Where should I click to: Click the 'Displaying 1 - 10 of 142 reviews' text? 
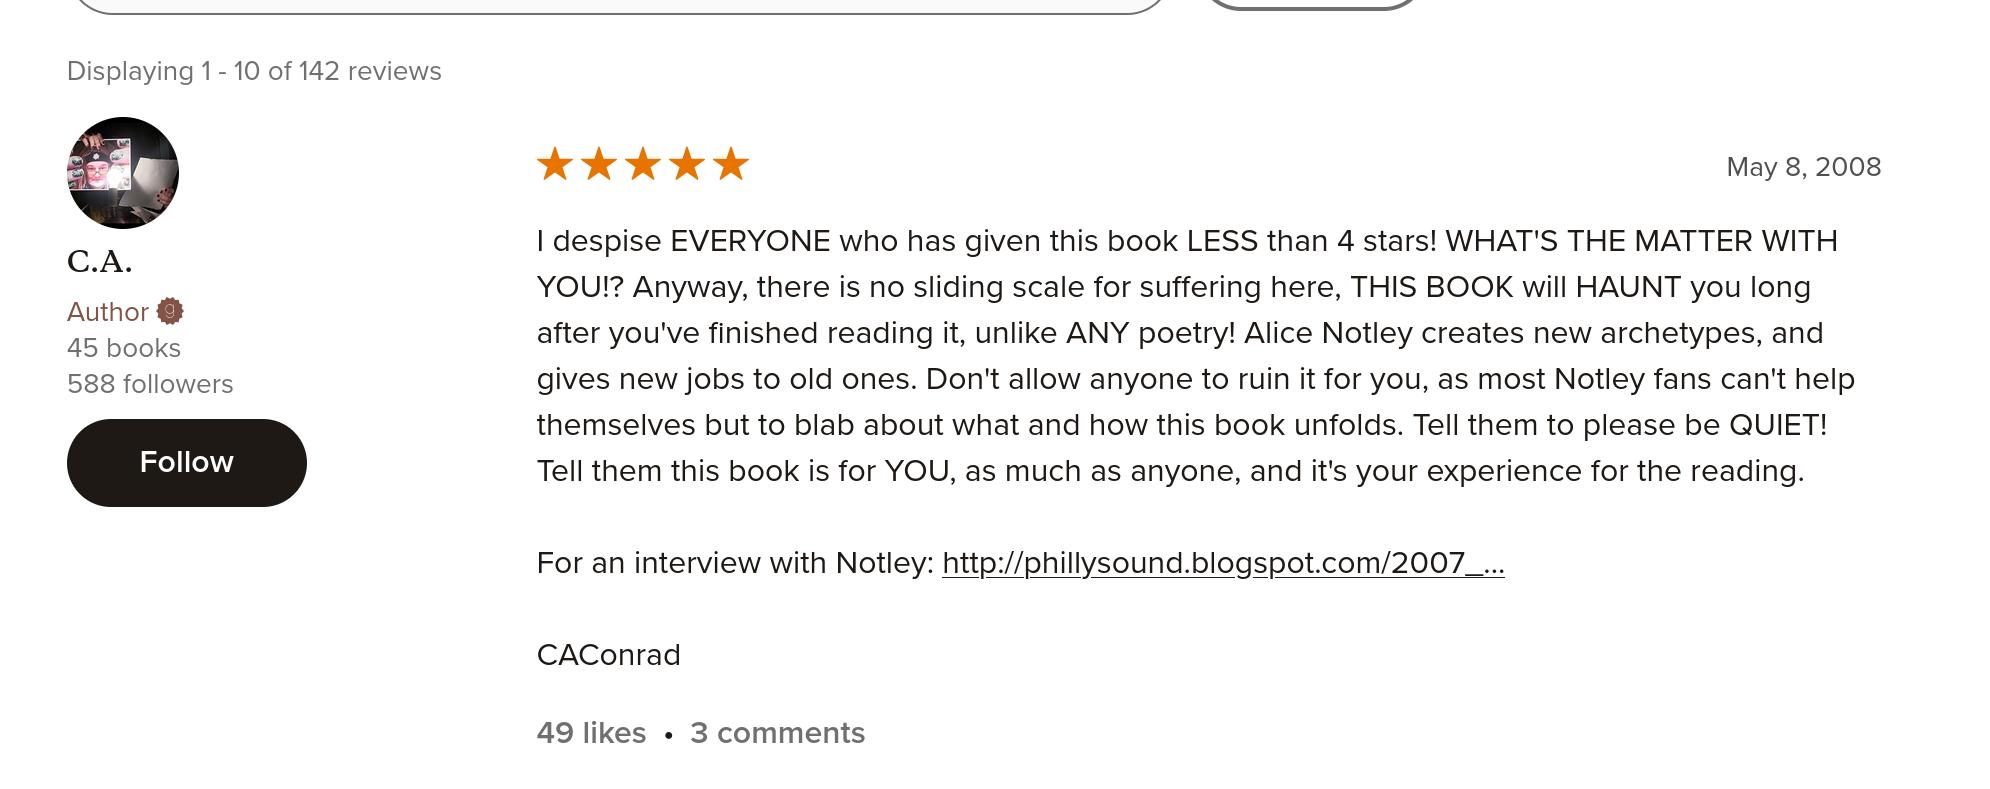pyautogui.click(x=254, y=71)
